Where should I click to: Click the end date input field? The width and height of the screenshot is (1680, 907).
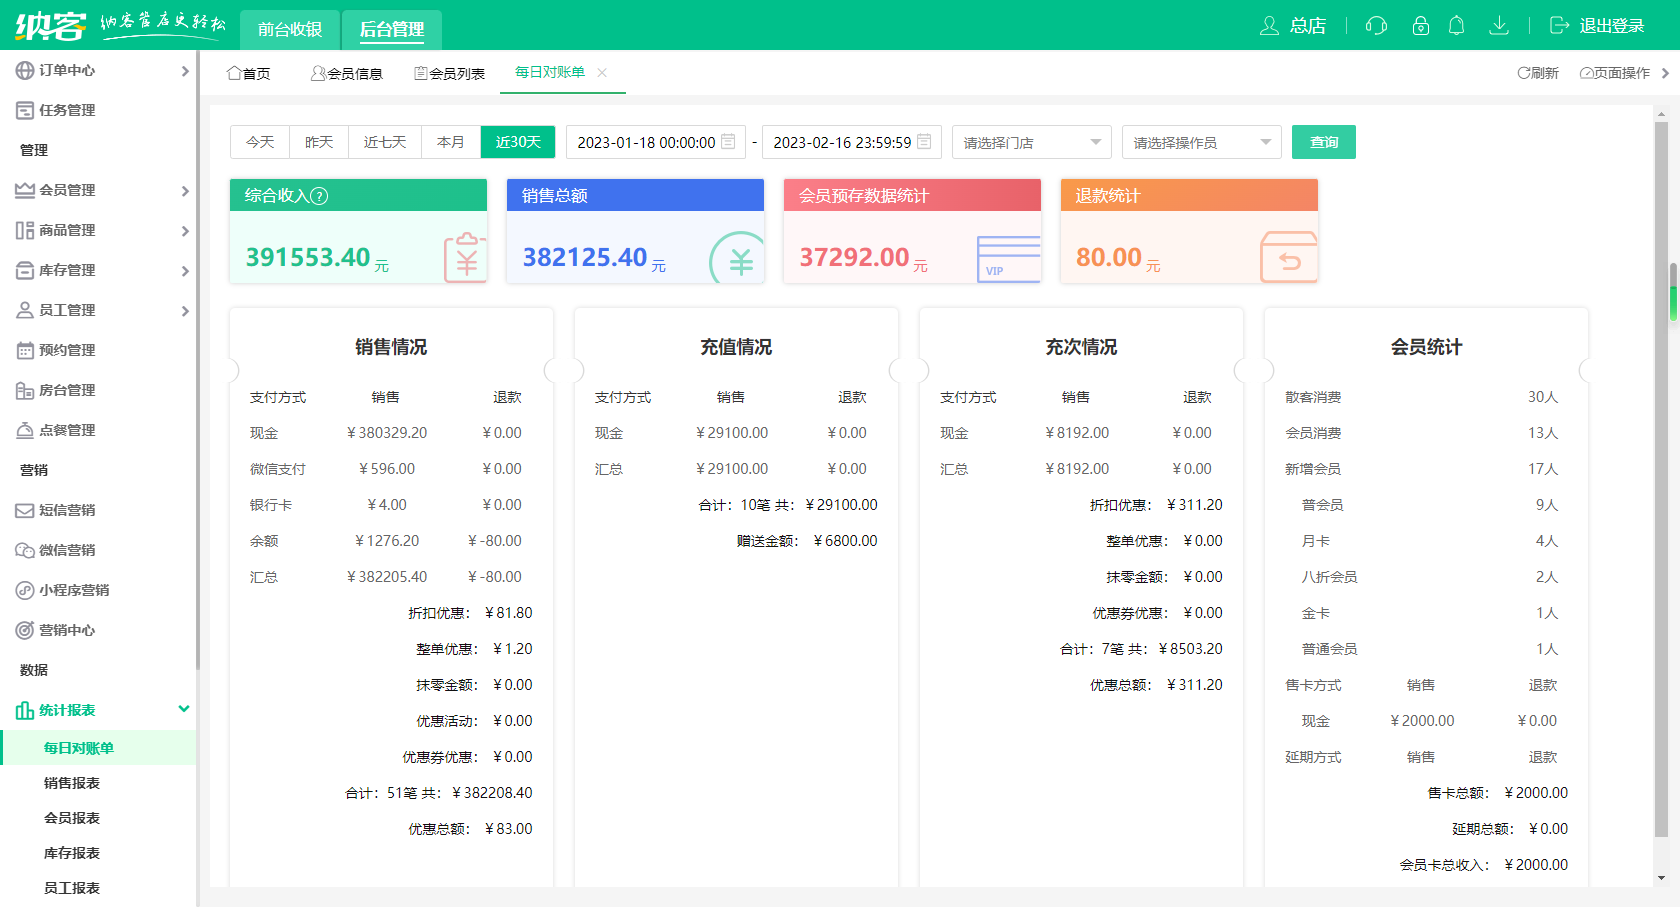pyautogui.click(x=851, y=142)
